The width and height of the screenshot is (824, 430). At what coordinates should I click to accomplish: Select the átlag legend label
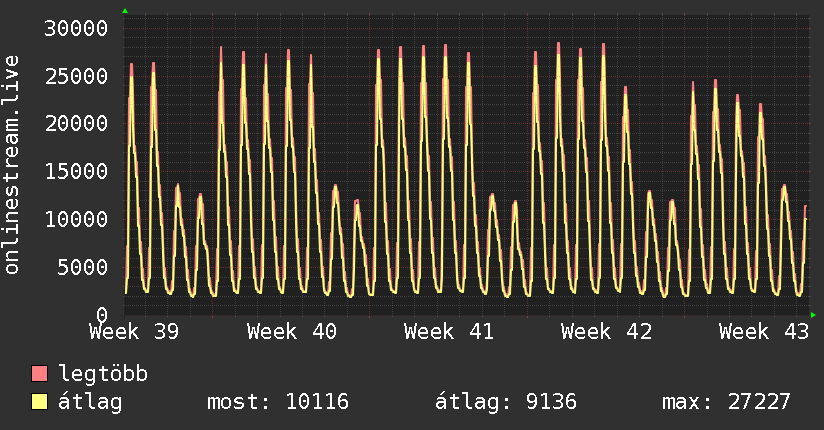click(x=90, y=402)
